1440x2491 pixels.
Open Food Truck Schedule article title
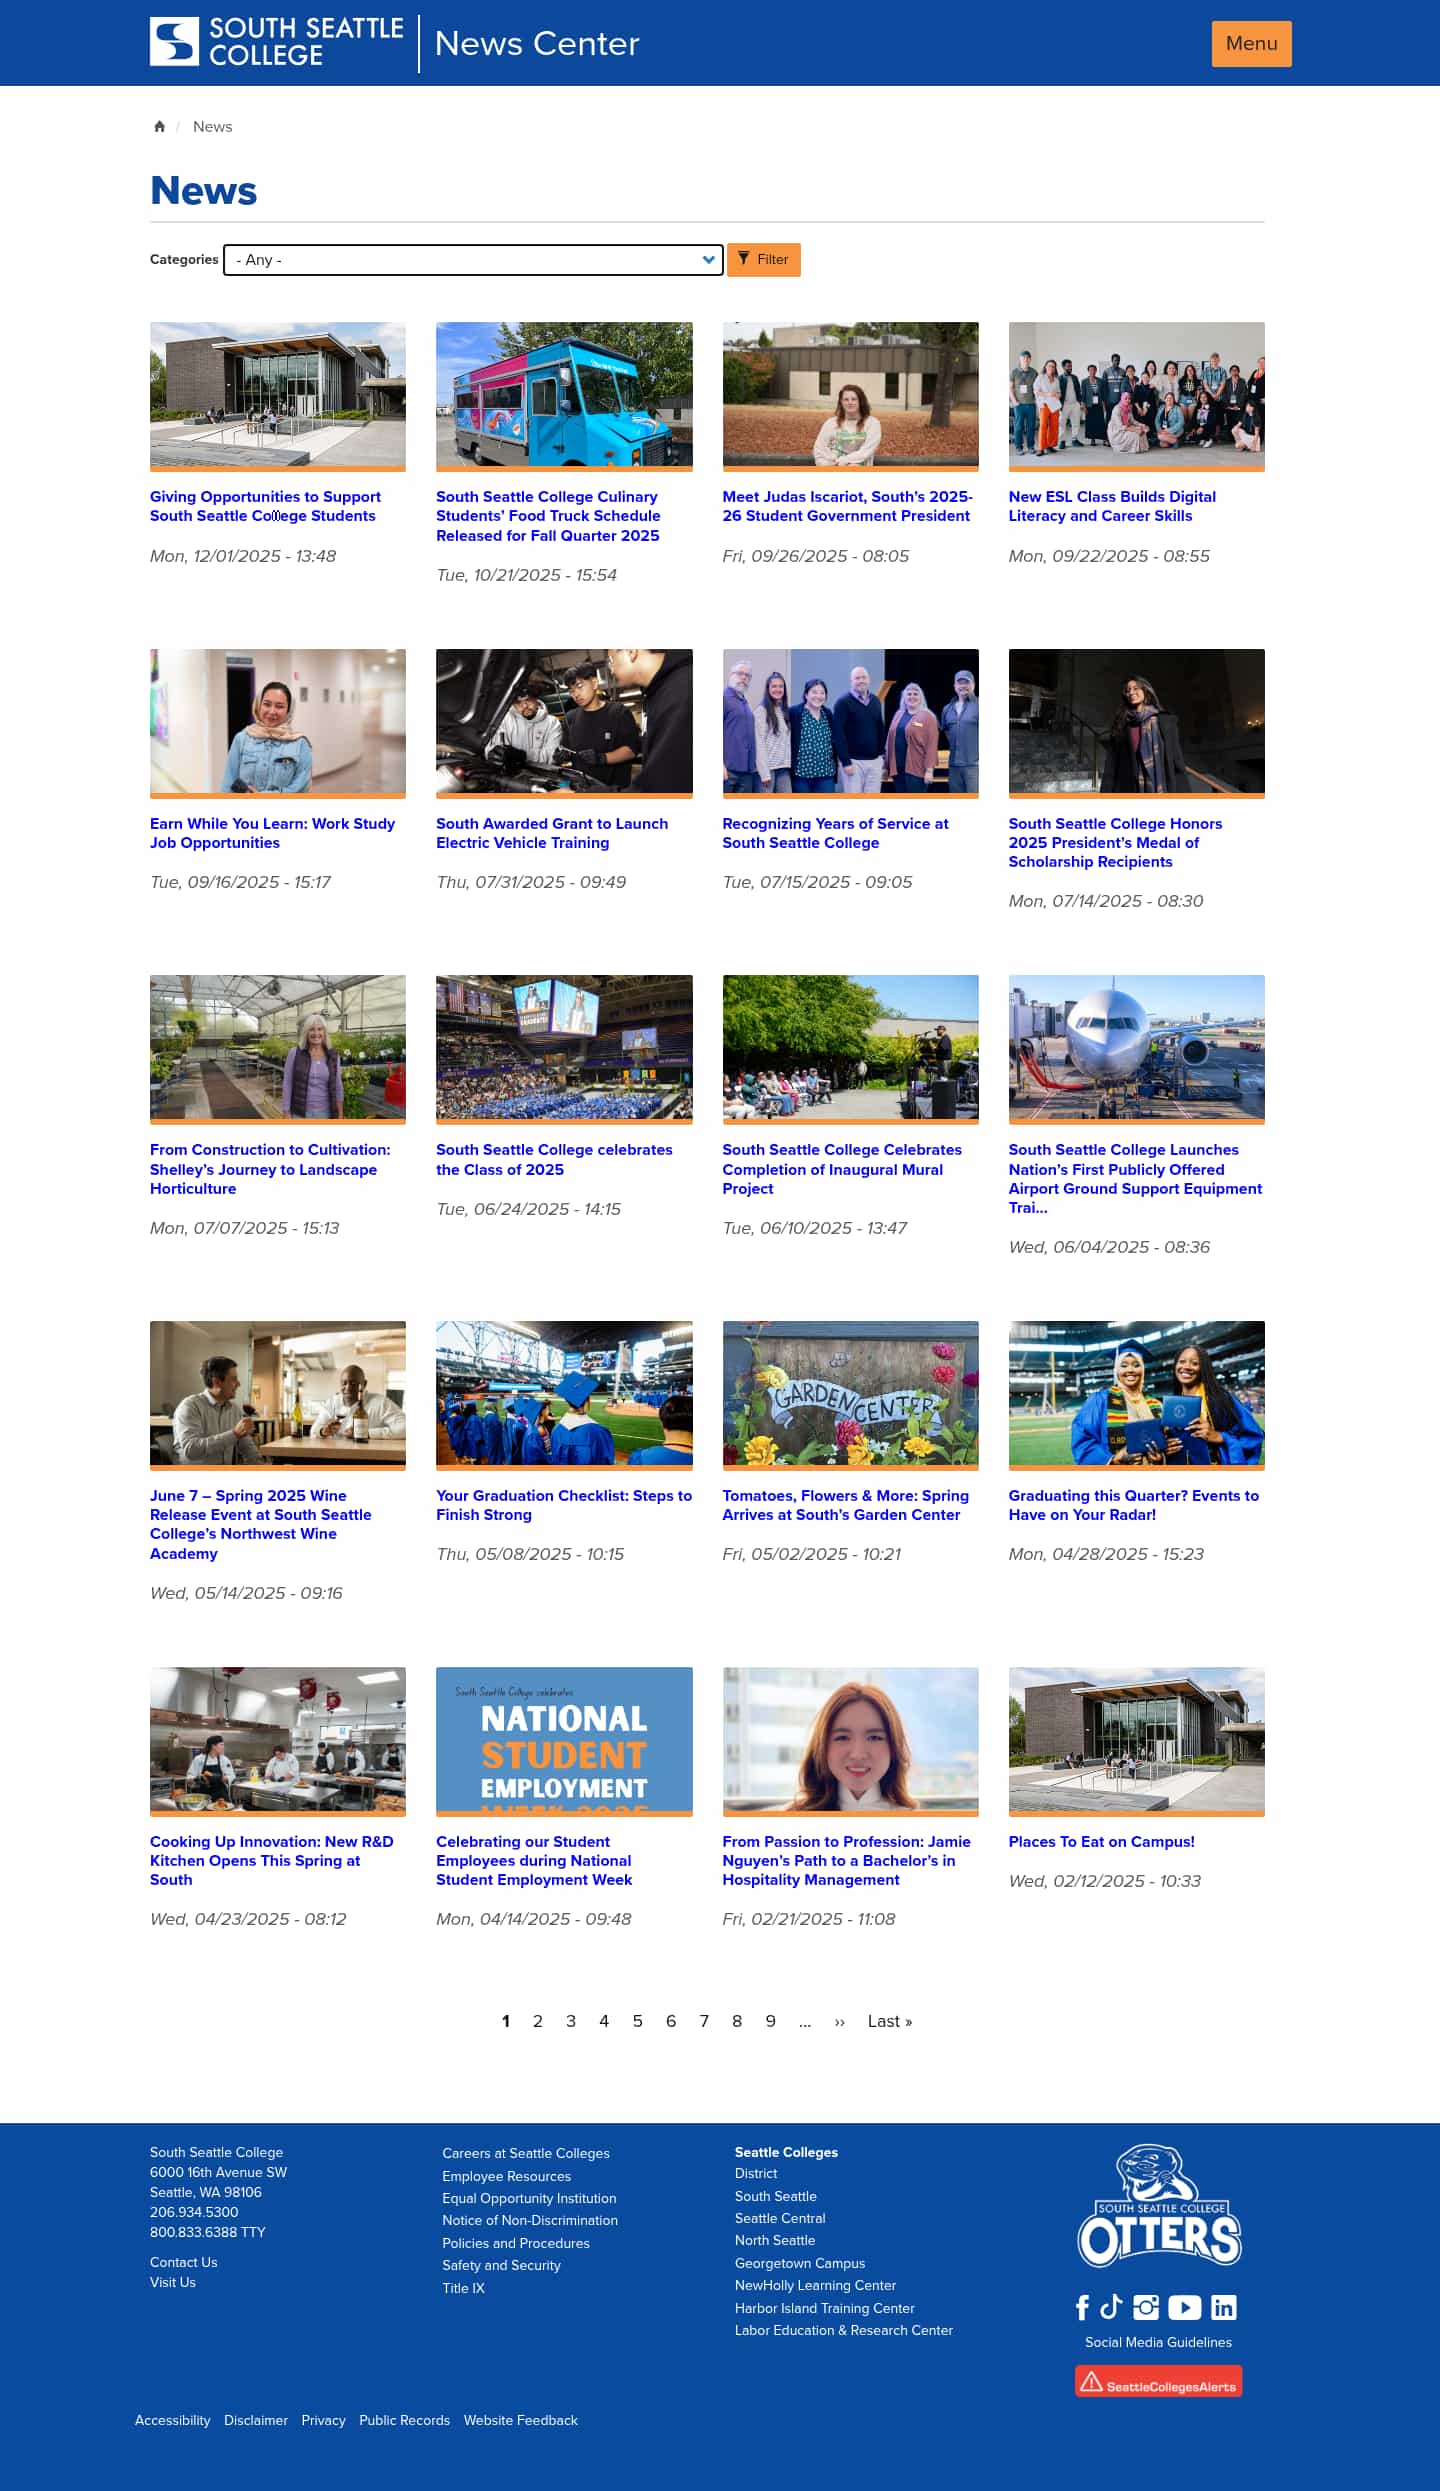[x=548, y=516]
